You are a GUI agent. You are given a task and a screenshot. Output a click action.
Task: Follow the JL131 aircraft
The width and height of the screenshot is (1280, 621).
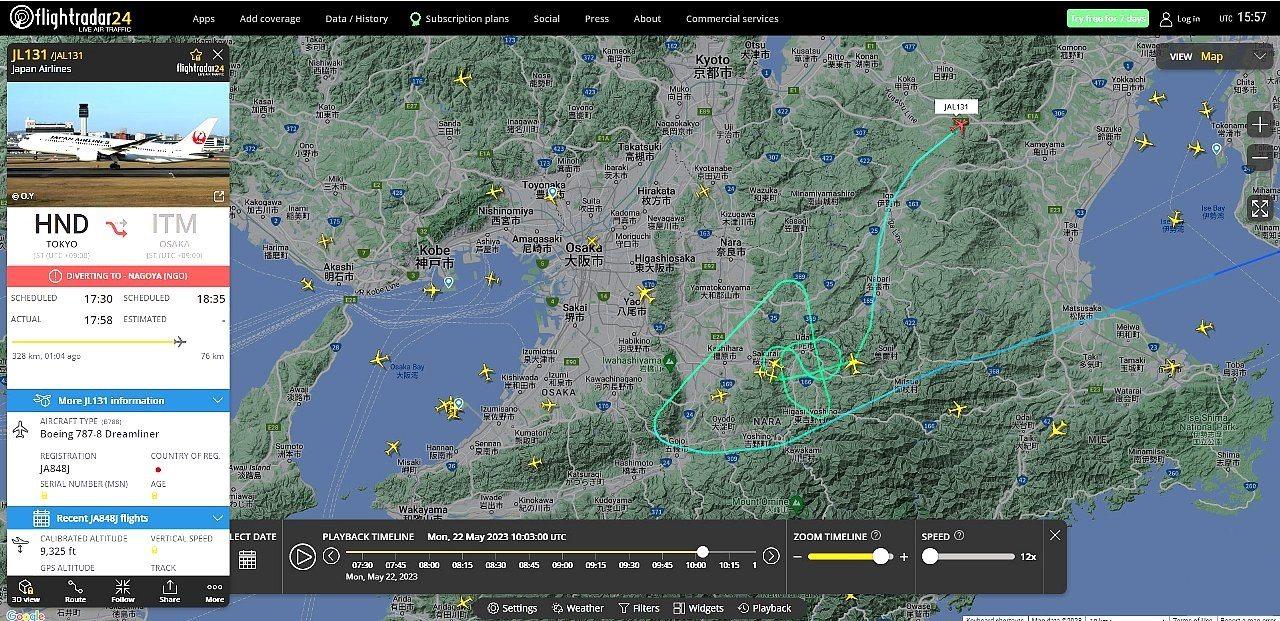point(122,591)
